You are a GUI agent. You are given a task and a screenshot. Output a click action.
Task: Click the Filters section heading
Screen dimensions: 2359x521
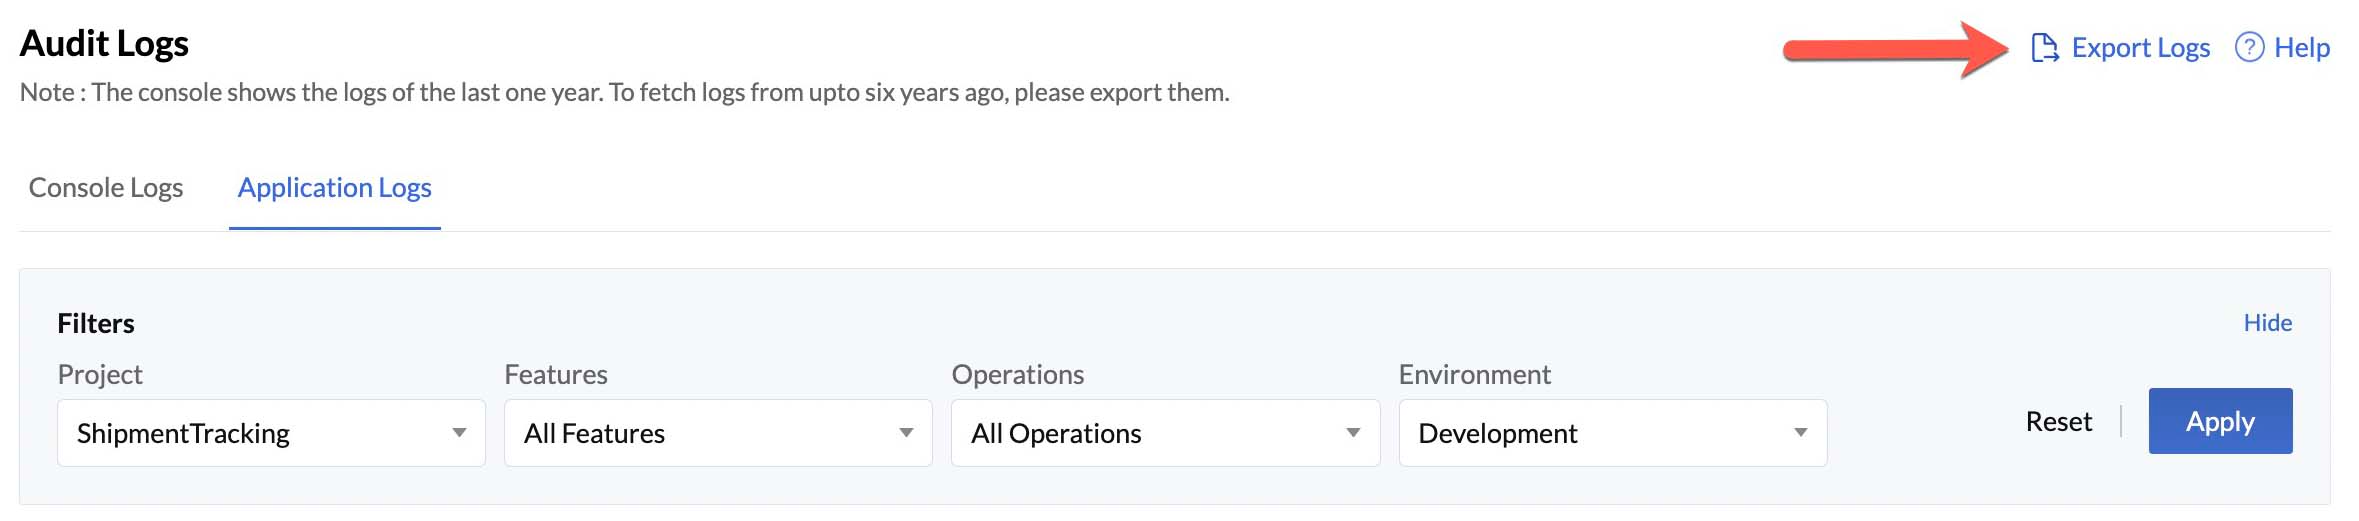pos(96,323)
